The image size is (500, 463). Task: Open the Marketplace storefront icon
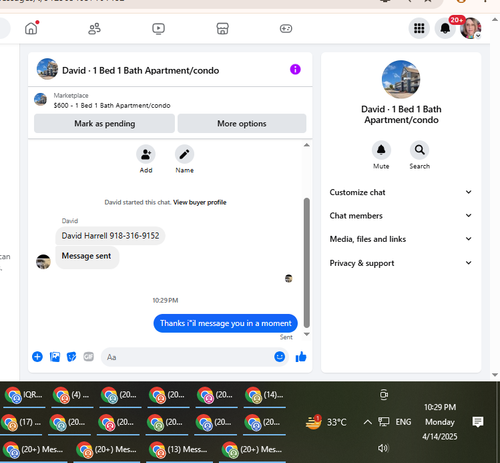pos(222,28)
